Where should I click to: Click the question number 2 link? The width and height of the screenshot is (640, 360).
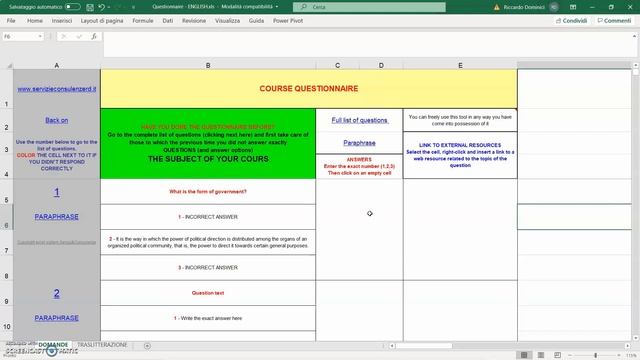point(57,293)
